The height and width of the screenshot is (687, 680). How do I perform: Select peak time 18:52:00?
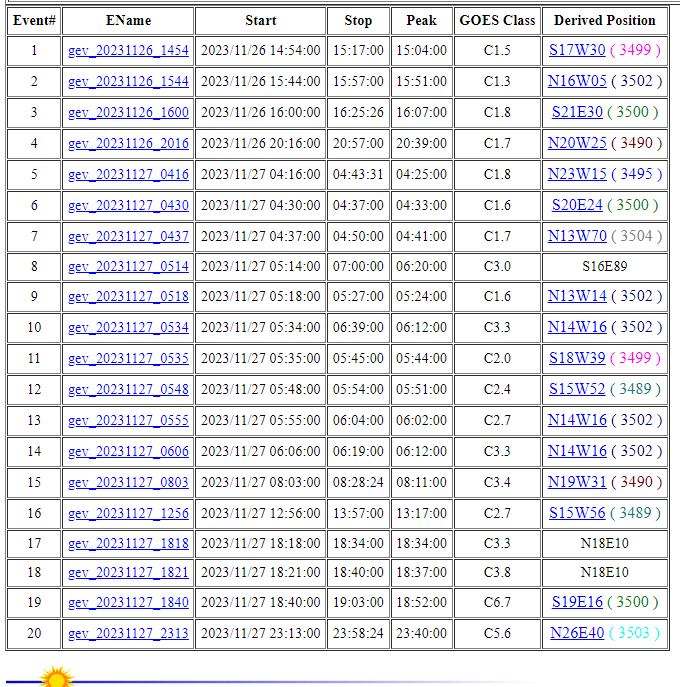(421, 603)
